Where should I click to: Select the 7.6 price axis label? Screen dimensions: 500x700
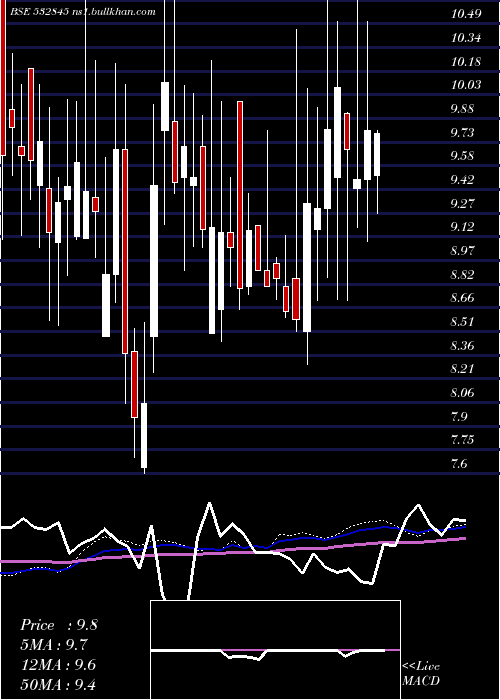(460, 464)
